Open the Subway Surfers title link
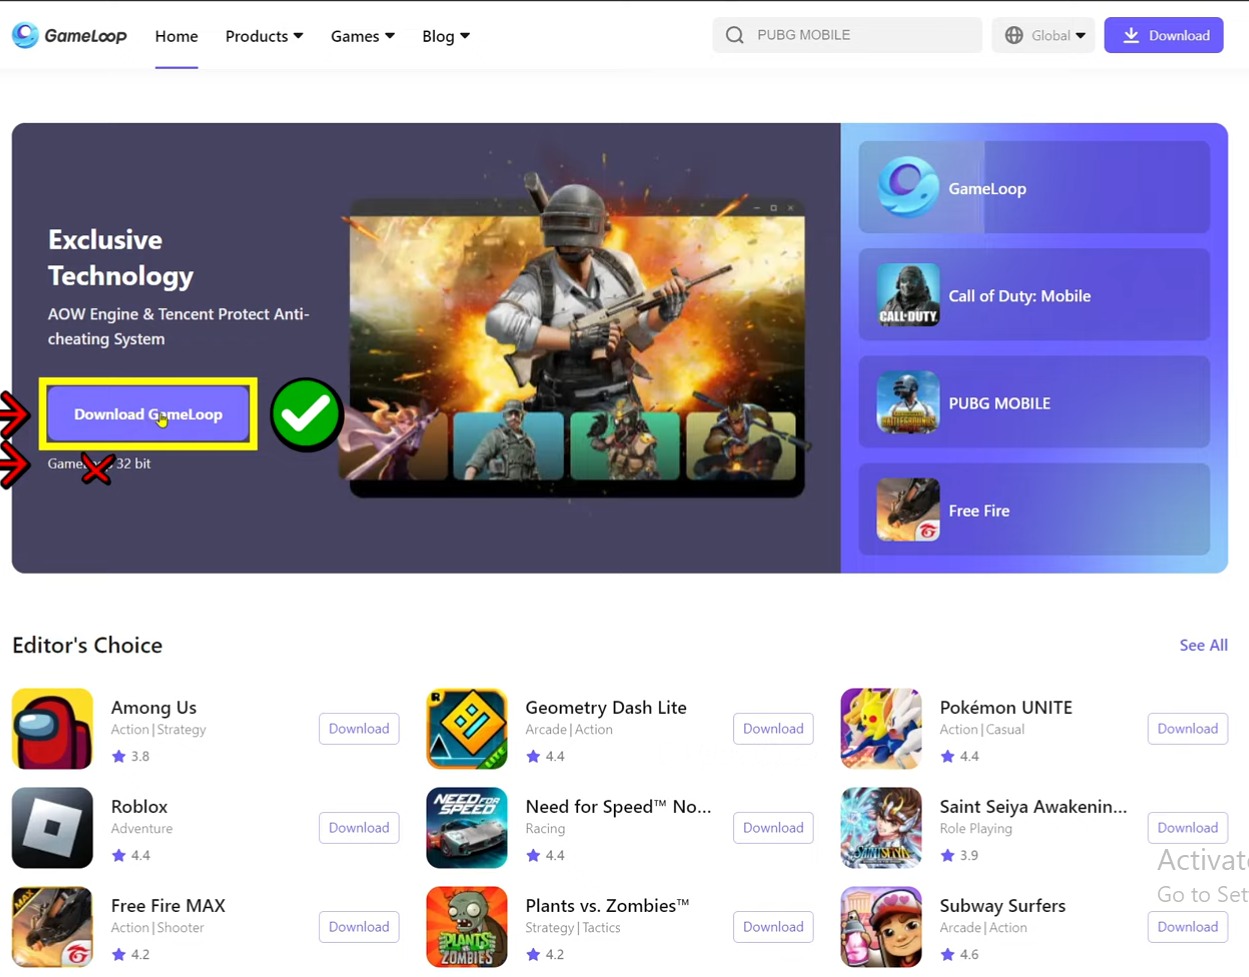This screenshot has width=1249, height=977. 1003,905
